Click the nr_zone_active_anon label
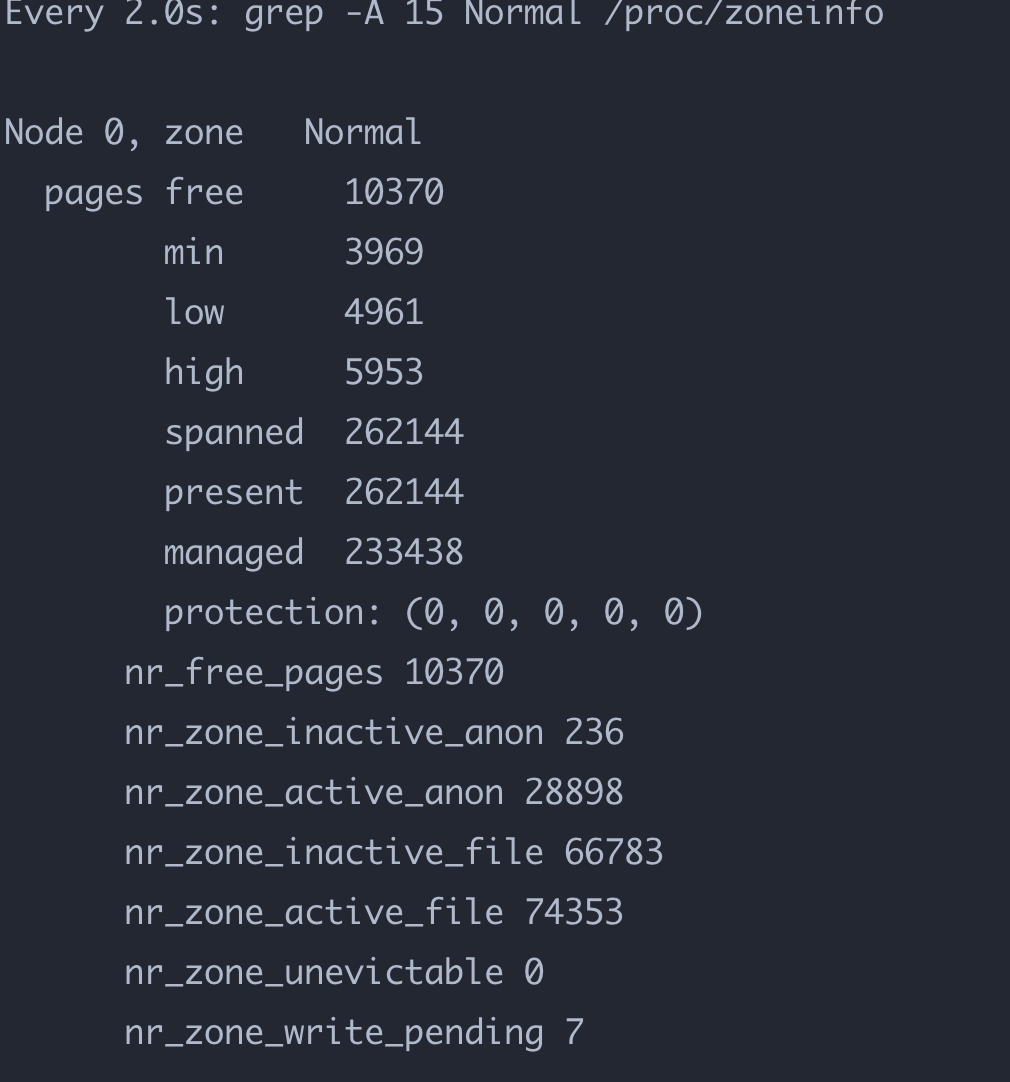 pos(314,792)
